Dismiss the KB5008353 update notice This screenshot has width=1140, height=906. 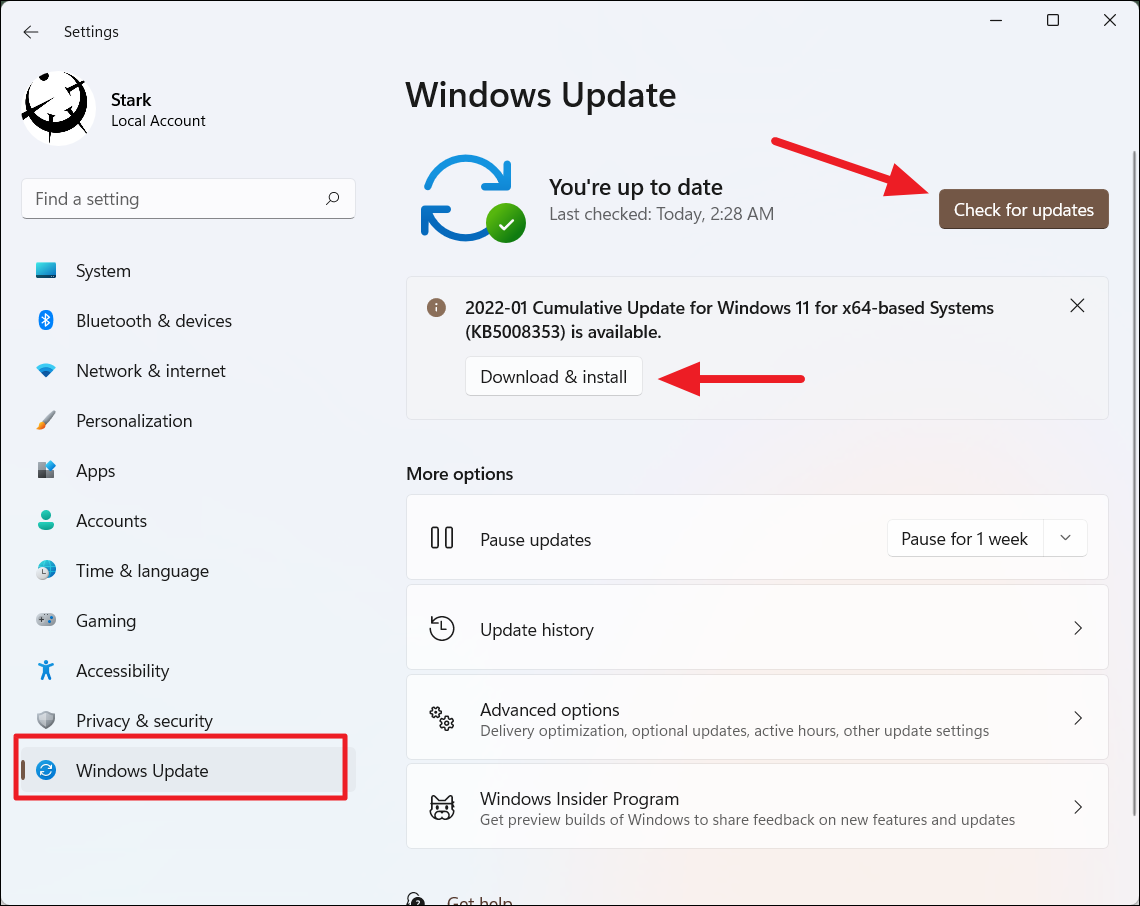coord(1077,305)
